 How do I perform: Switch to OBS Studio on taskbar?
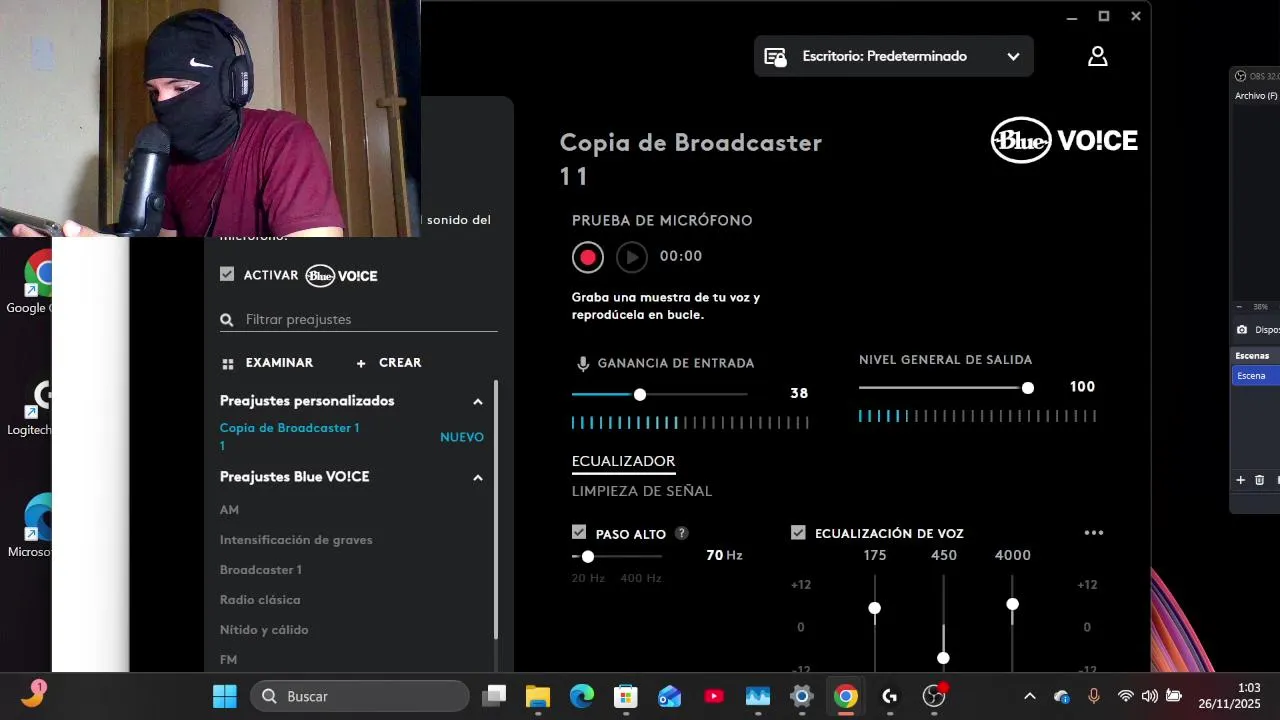click(x=934, y=696)
